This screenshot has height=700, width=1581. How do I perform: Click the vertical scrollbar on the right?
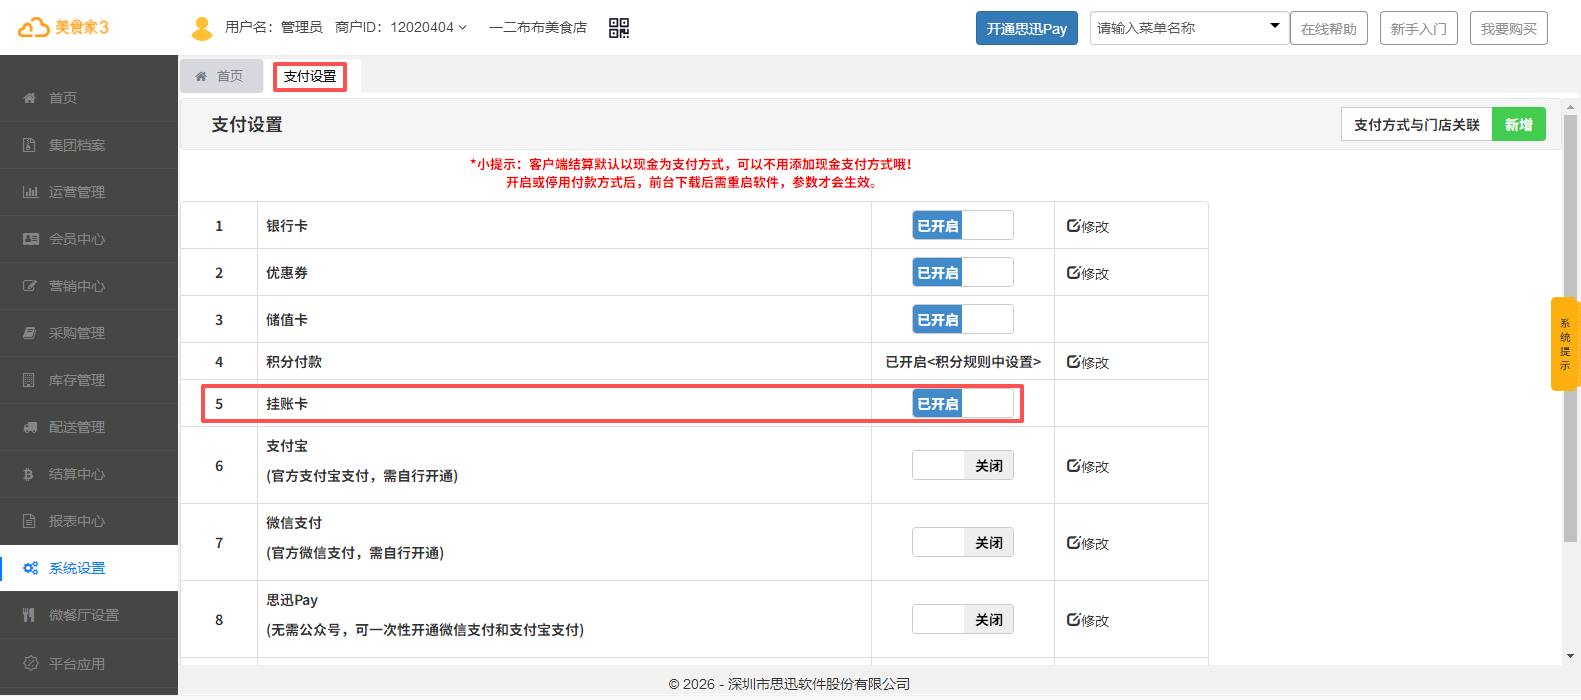pyautogui.click(x=1570, y=330)
